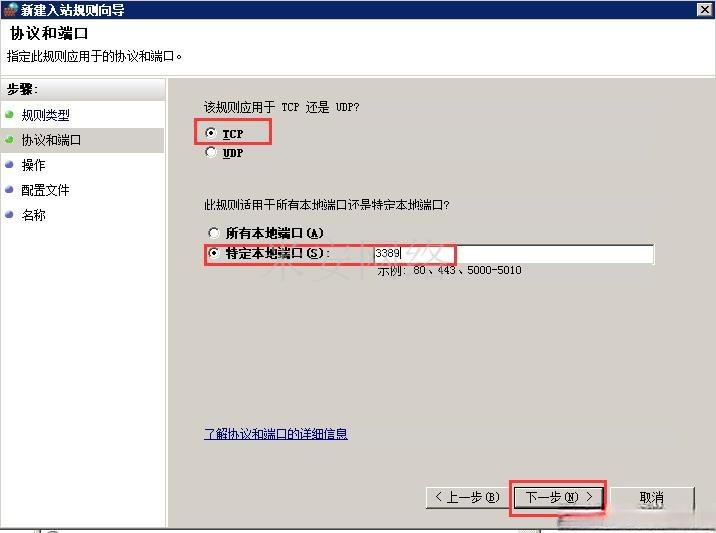Click blue bullet beside 配置文件 step

tap(9, 190)
